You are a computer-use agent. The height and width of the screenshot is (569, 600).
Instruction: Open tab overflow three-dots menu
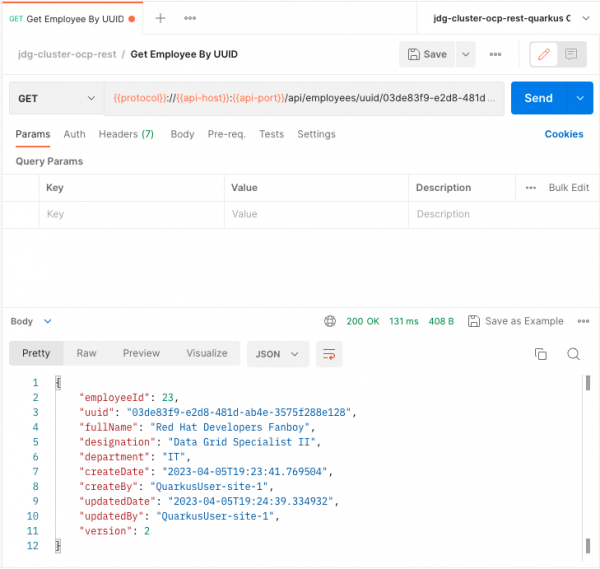click(x=190, y=19)
